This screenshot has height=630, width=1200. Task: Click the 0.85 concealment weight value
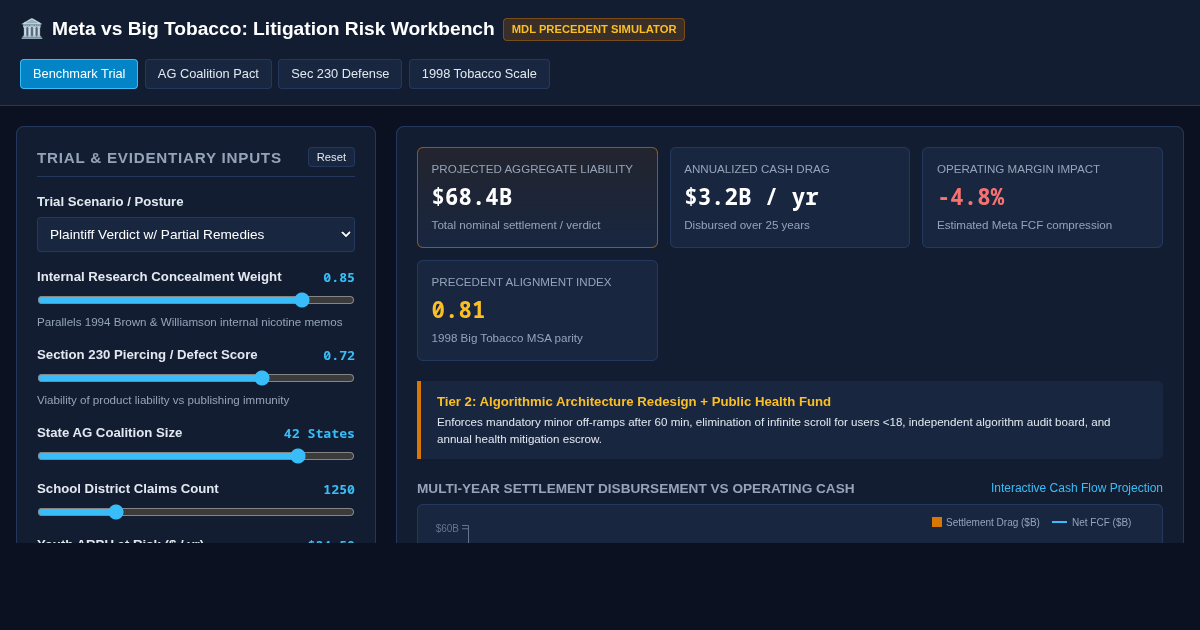pyautogui.click(x=339, y=278)
